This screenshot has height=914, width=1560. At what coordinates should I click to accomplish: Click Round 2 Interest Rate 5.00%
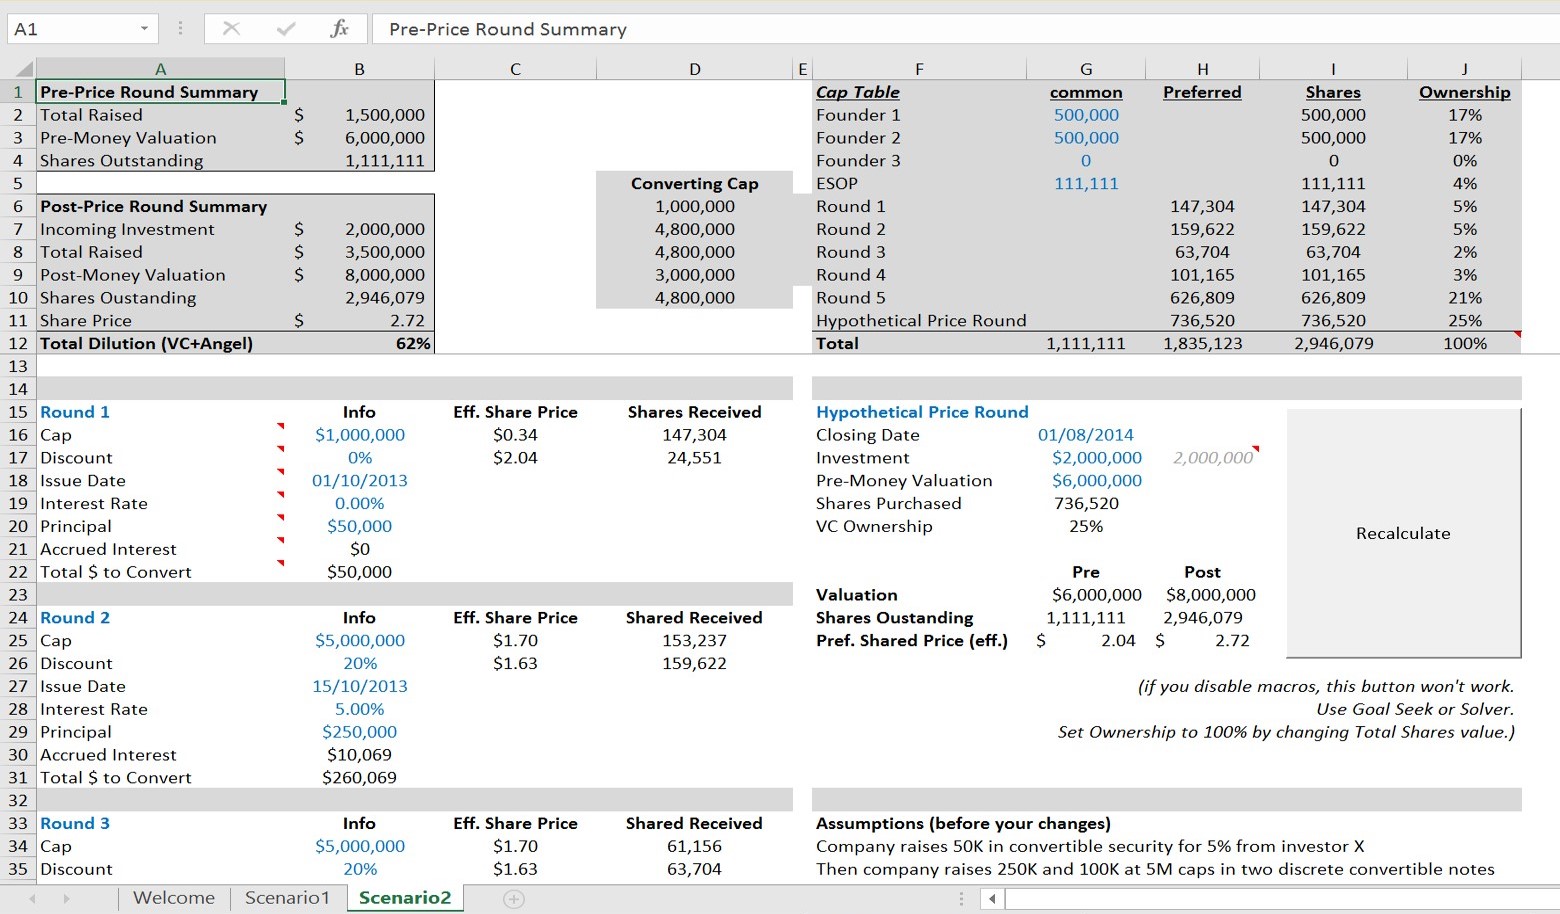tap(360, 709)
